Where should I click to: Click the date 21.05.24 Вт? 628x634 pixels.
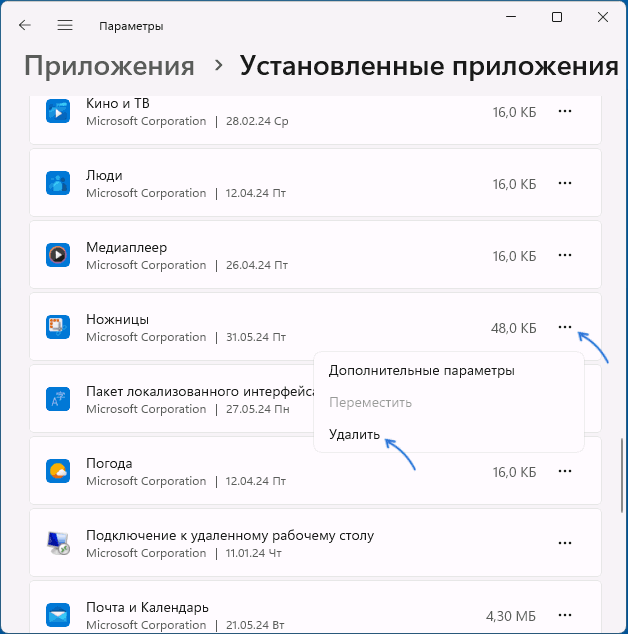255,625
